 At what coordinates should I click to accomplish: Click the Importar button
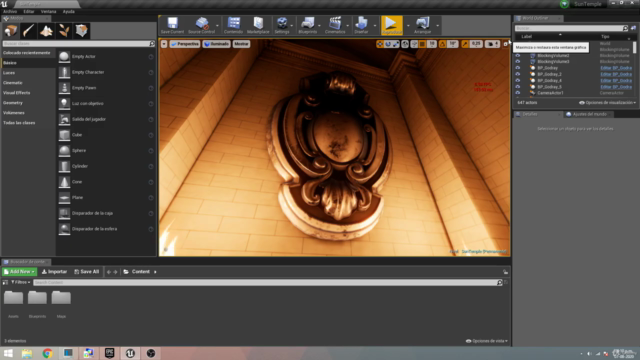(54, 272)
